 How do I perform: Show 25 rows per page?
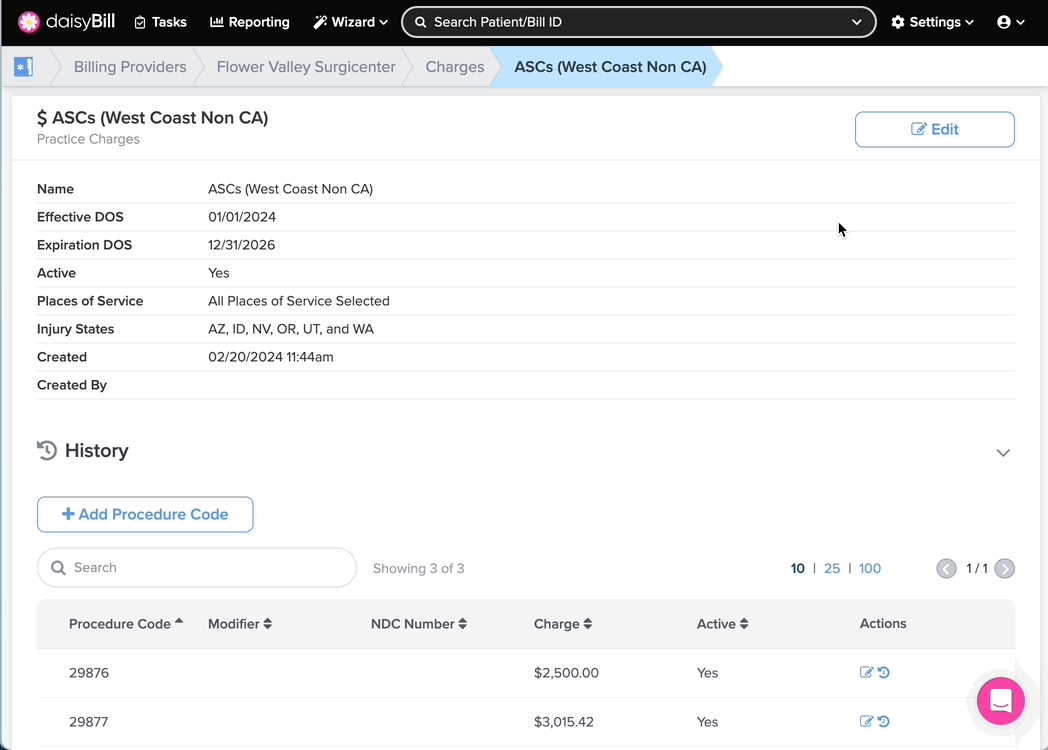pyautogui.click(x=832, y=569)
